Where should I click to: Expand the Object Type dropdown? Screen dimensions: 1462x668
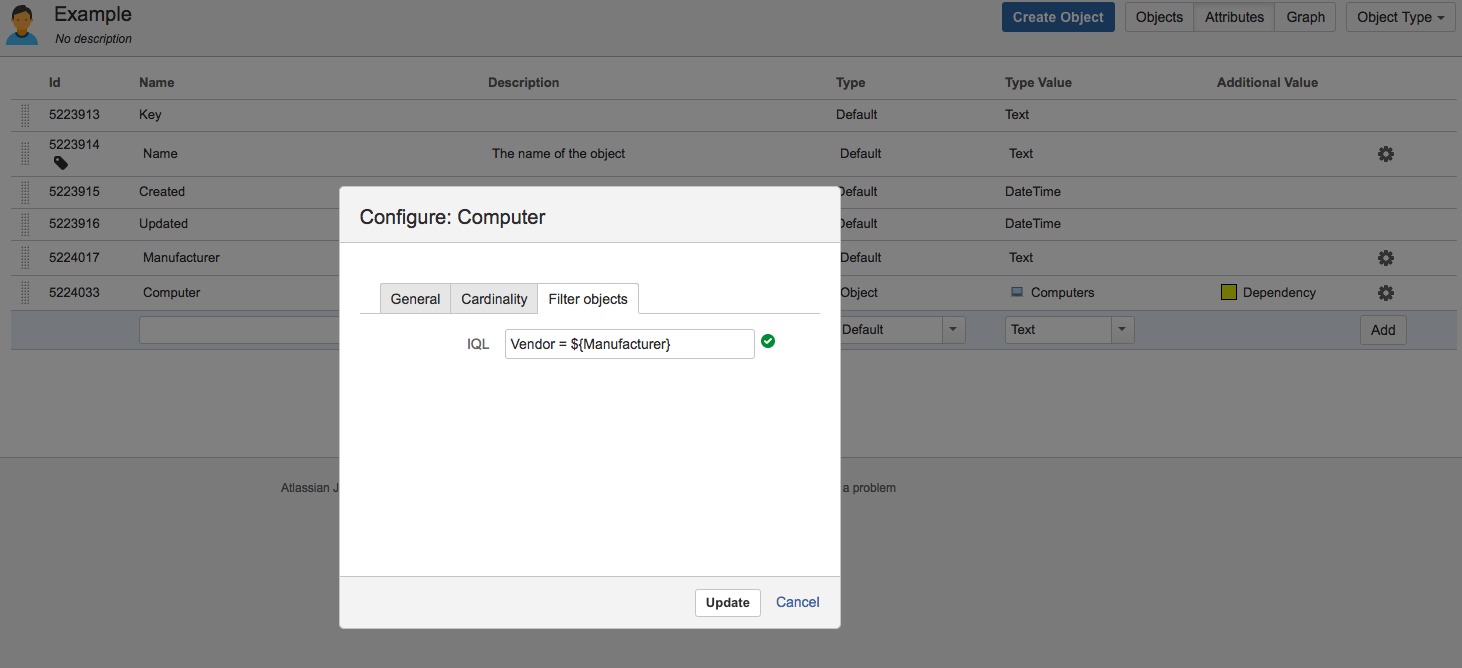tap(1400, 17)
